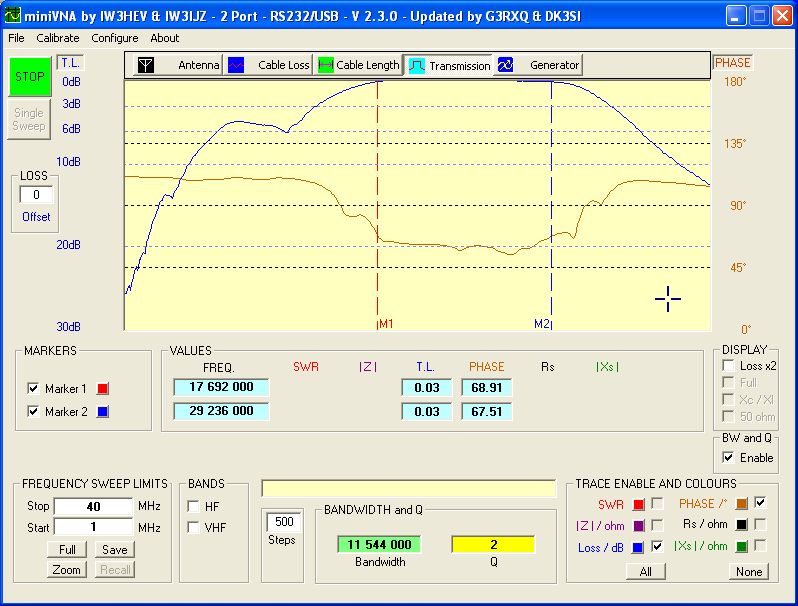This screenshot has height=606, width=798.
Task: Toggle the Marker 2 checkbox
Action: [x=33, y=412]
